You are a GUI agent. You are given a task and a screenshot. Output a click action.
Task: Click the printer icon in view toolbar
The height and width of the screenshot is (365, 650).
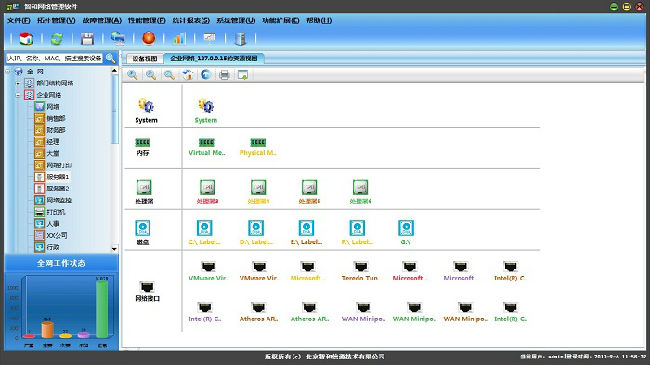(x=224, y=75)
